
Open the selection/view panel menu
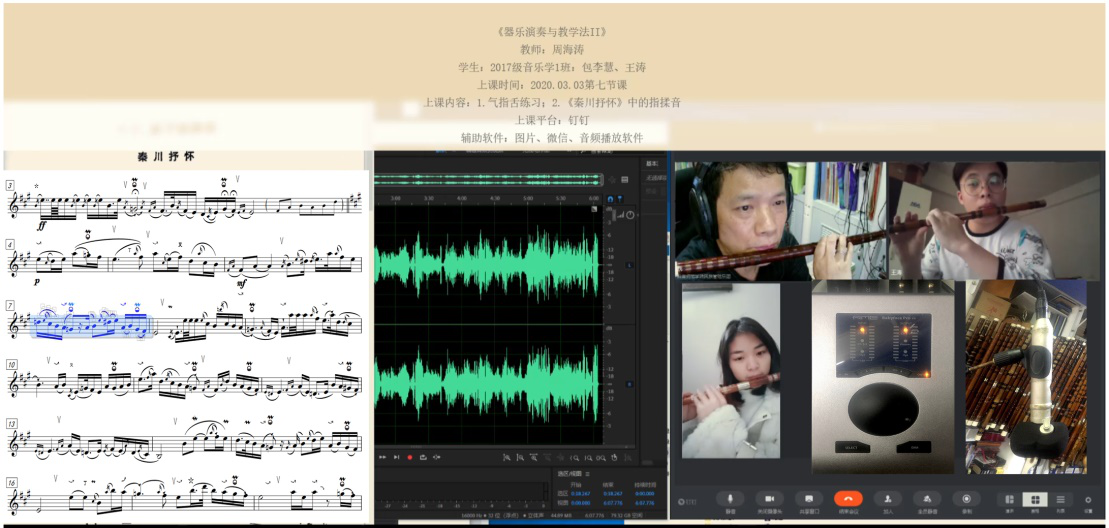pos(588,472)
